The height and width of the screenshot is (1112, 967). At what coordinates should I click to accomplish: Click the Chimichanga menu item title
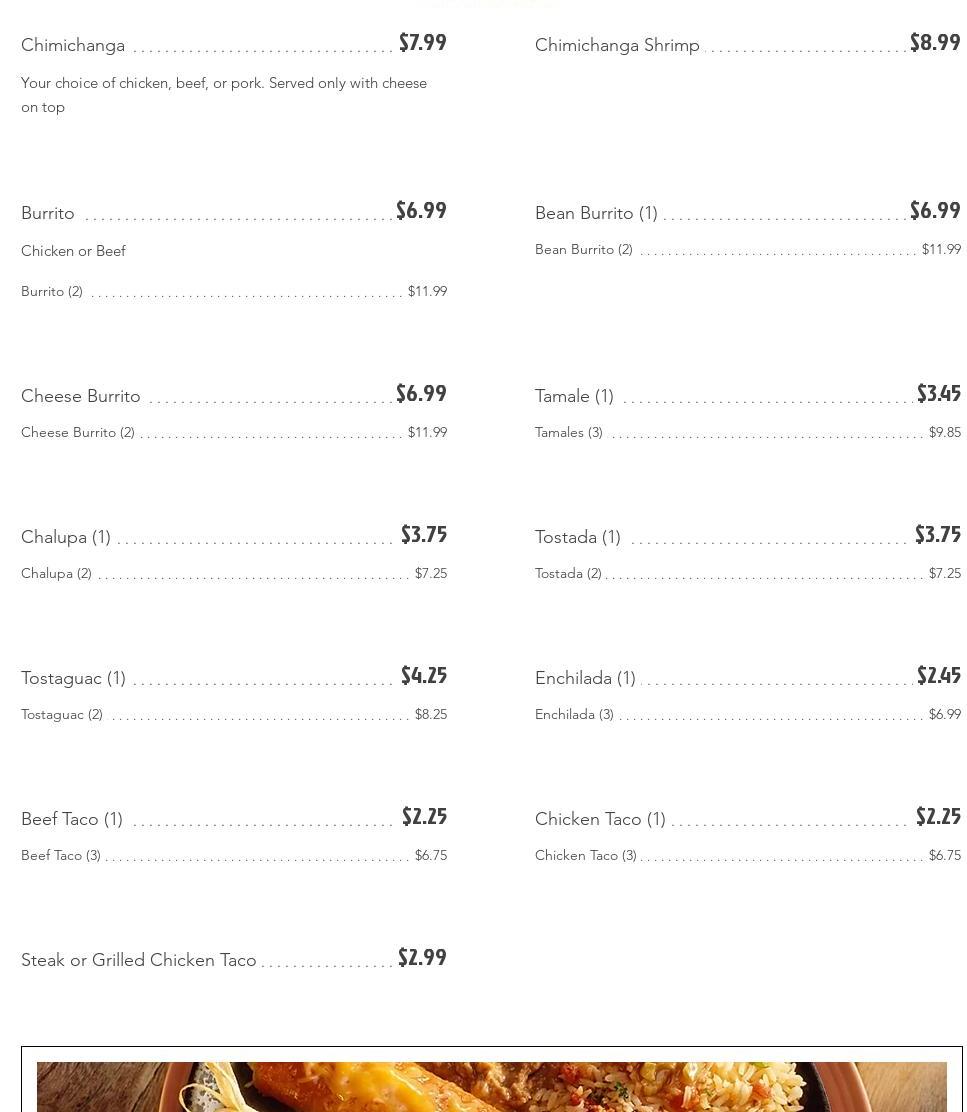click(x=73, y=45)
